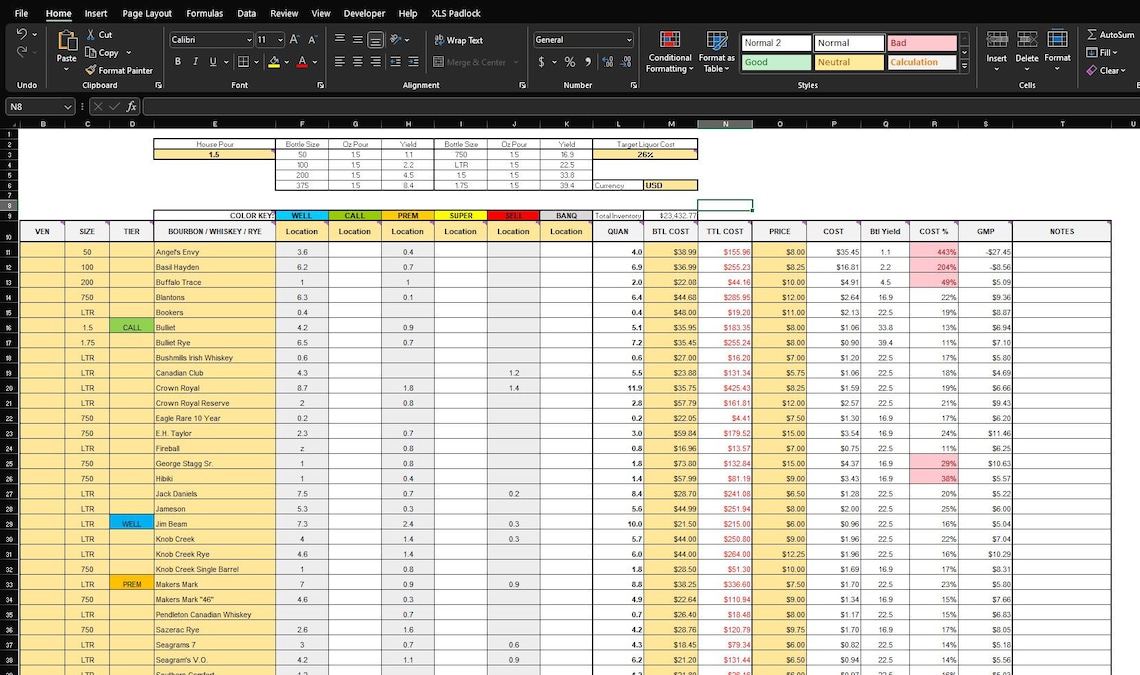Click the Undo arrow icon
Viewport: 1140px width, 675px height.
pyautogui.click(x=22, y=34)
